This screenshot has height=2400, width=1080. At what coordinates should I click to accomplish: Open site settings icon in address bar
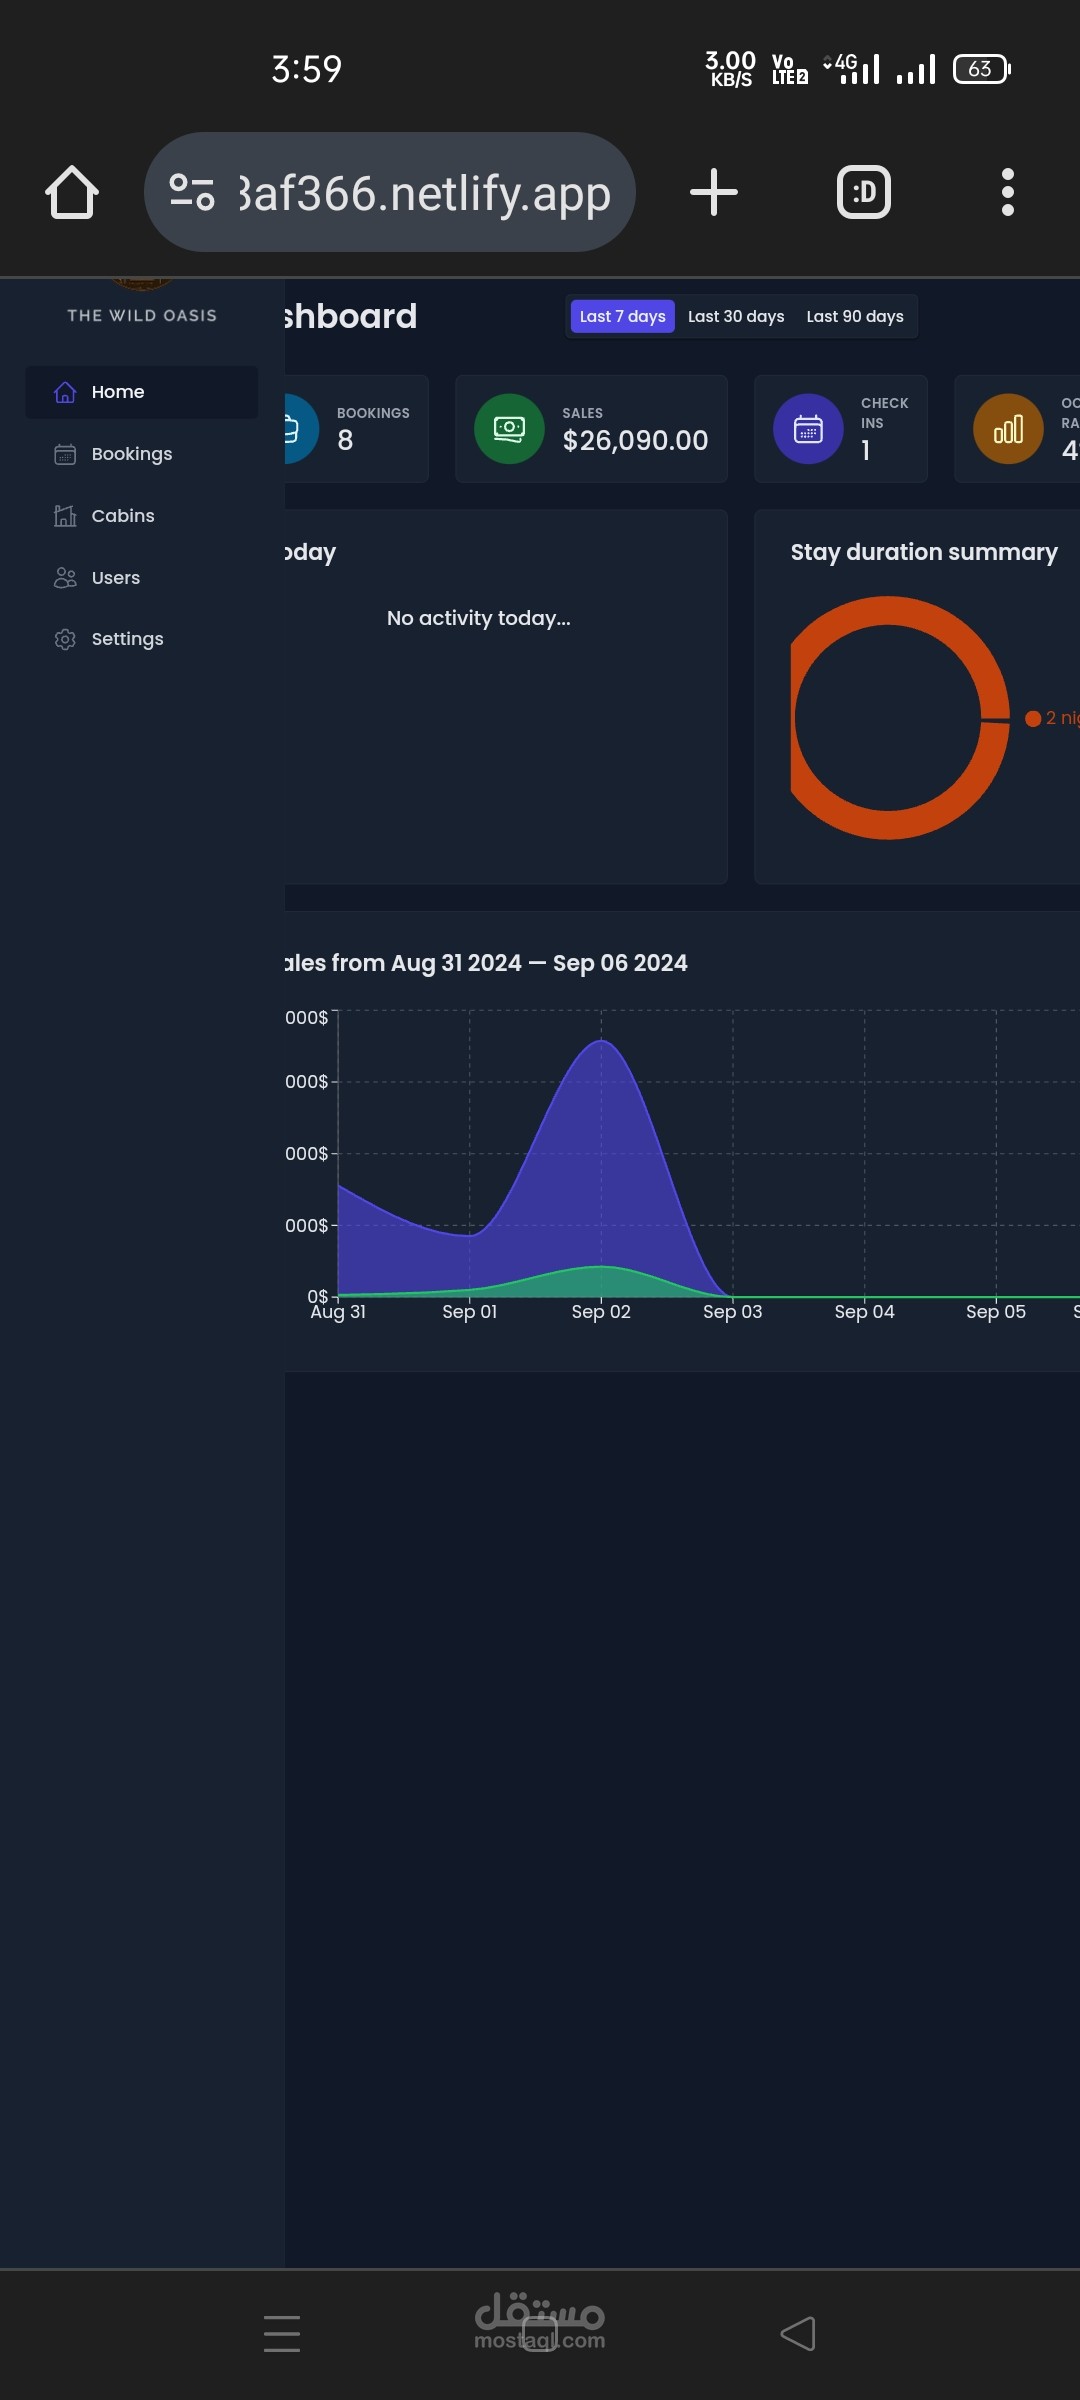(191, 192)
